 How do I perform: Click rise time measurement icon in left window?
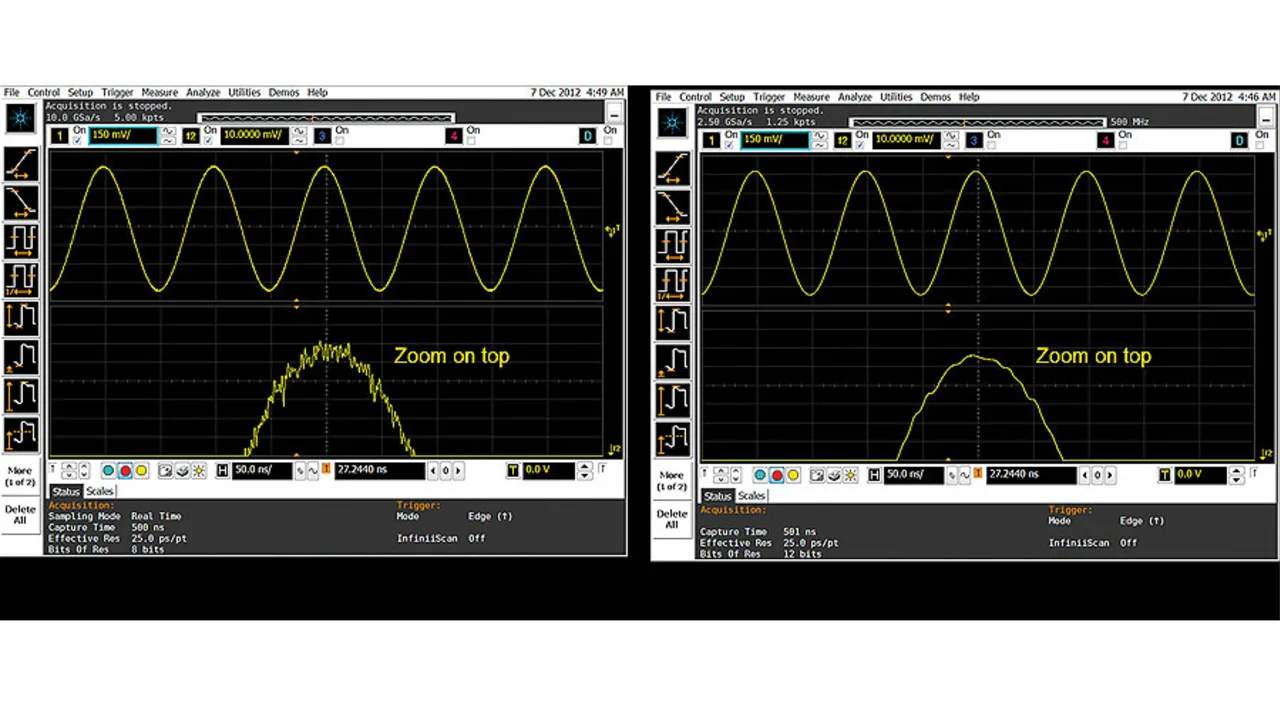click(x=21, y=164)
